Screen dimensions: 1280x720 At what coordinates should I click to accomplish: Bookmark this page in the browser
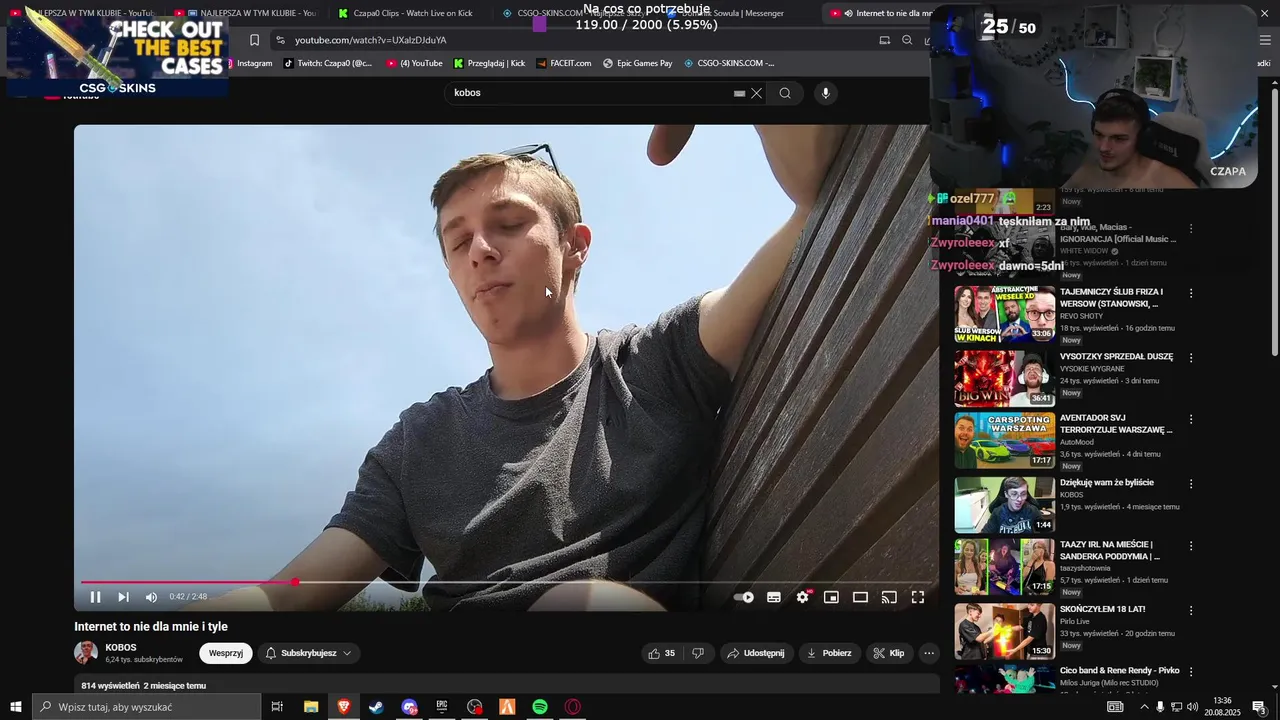click(254, 40)
